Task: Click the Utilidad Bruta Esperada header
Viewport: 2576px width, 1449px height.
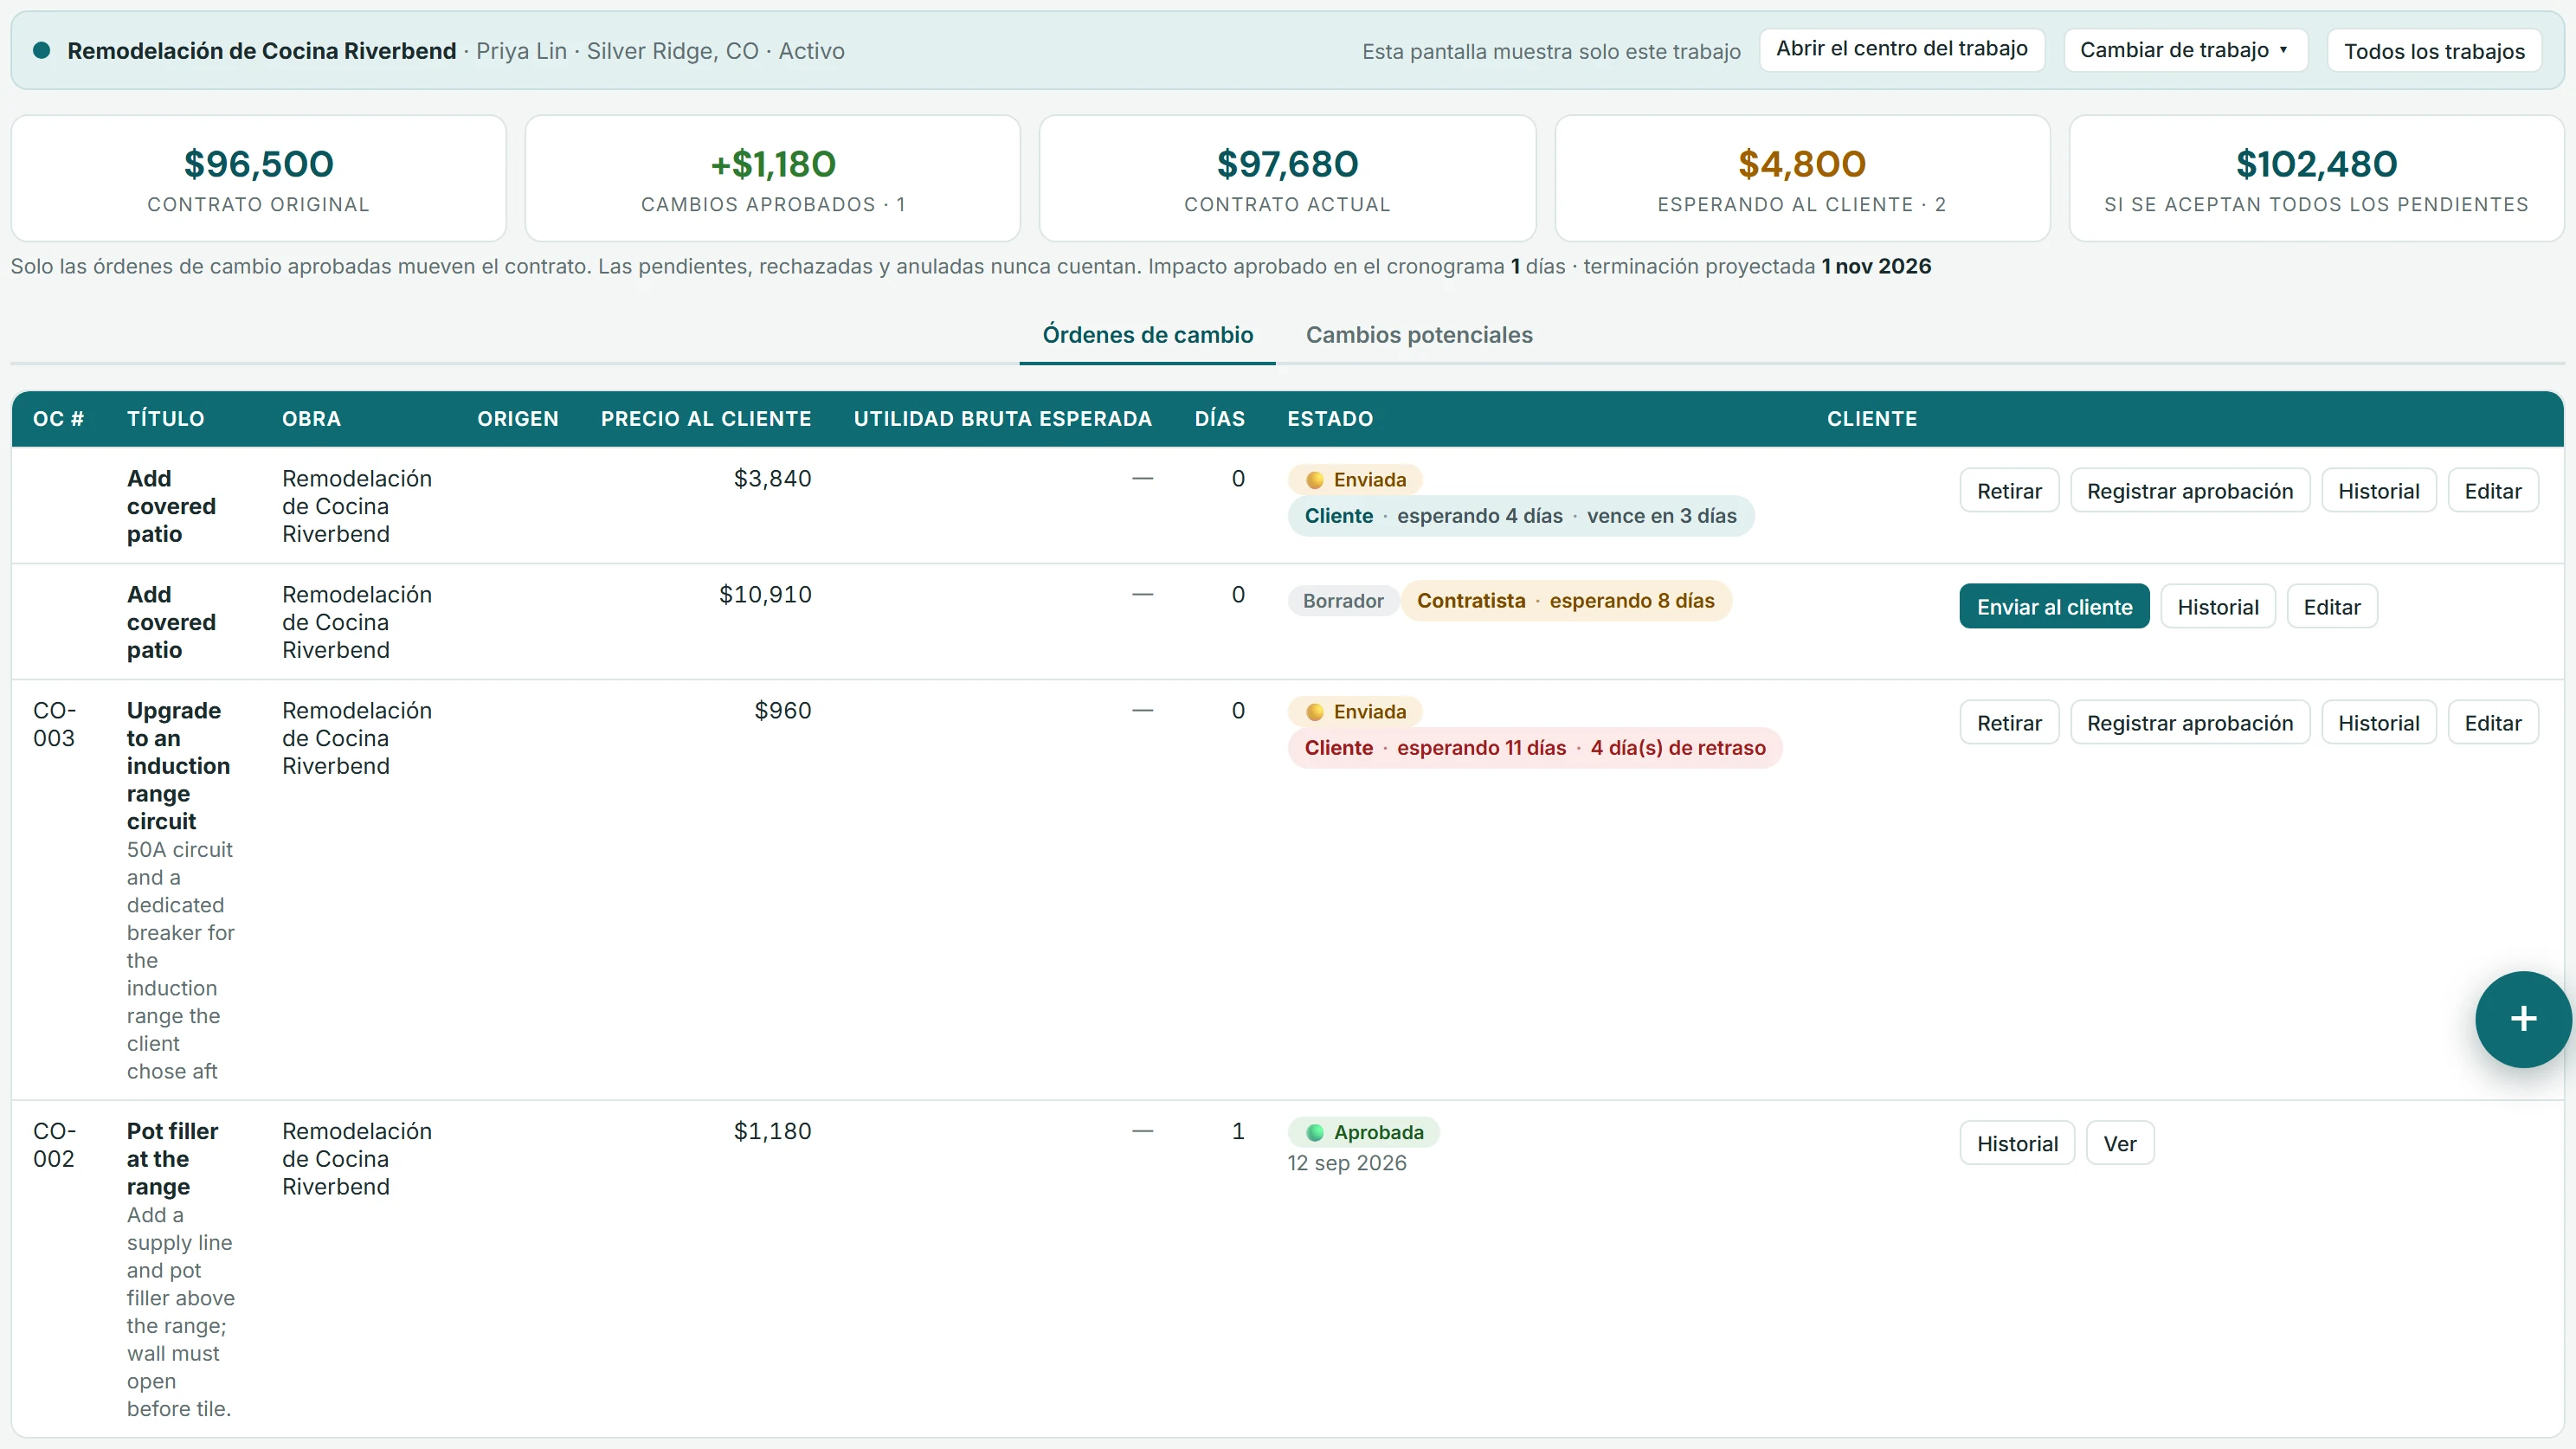Action: click(x=1002, y=419)
